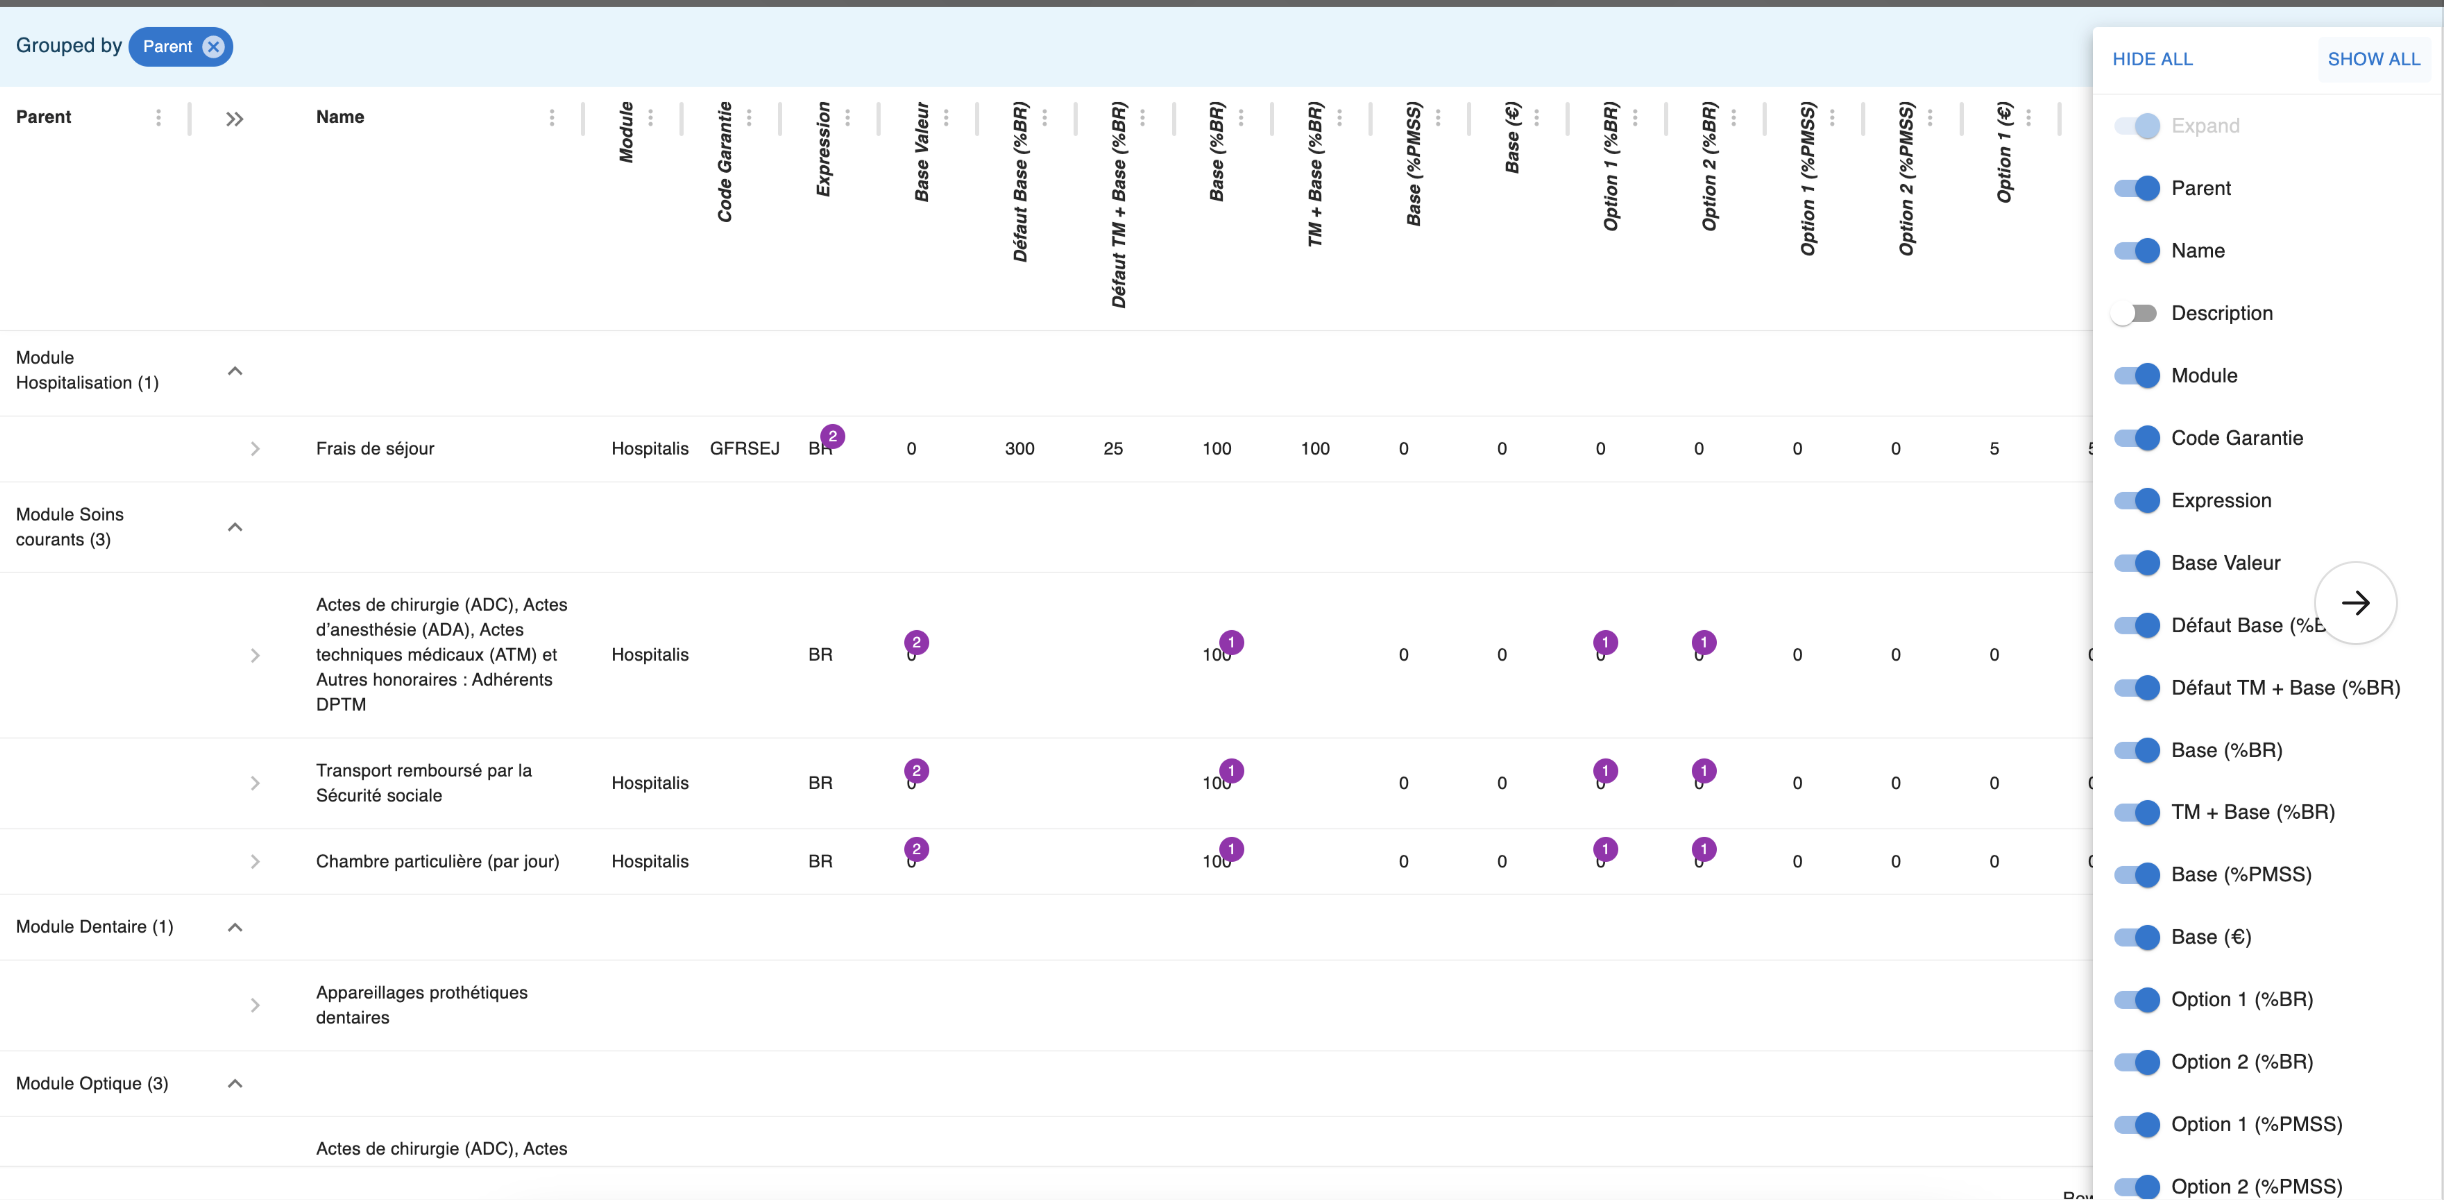The image size is (2444, 1200).
Task: Remove the Parent grouping chip
Action: pyautogui.click(x=213, y=46)
